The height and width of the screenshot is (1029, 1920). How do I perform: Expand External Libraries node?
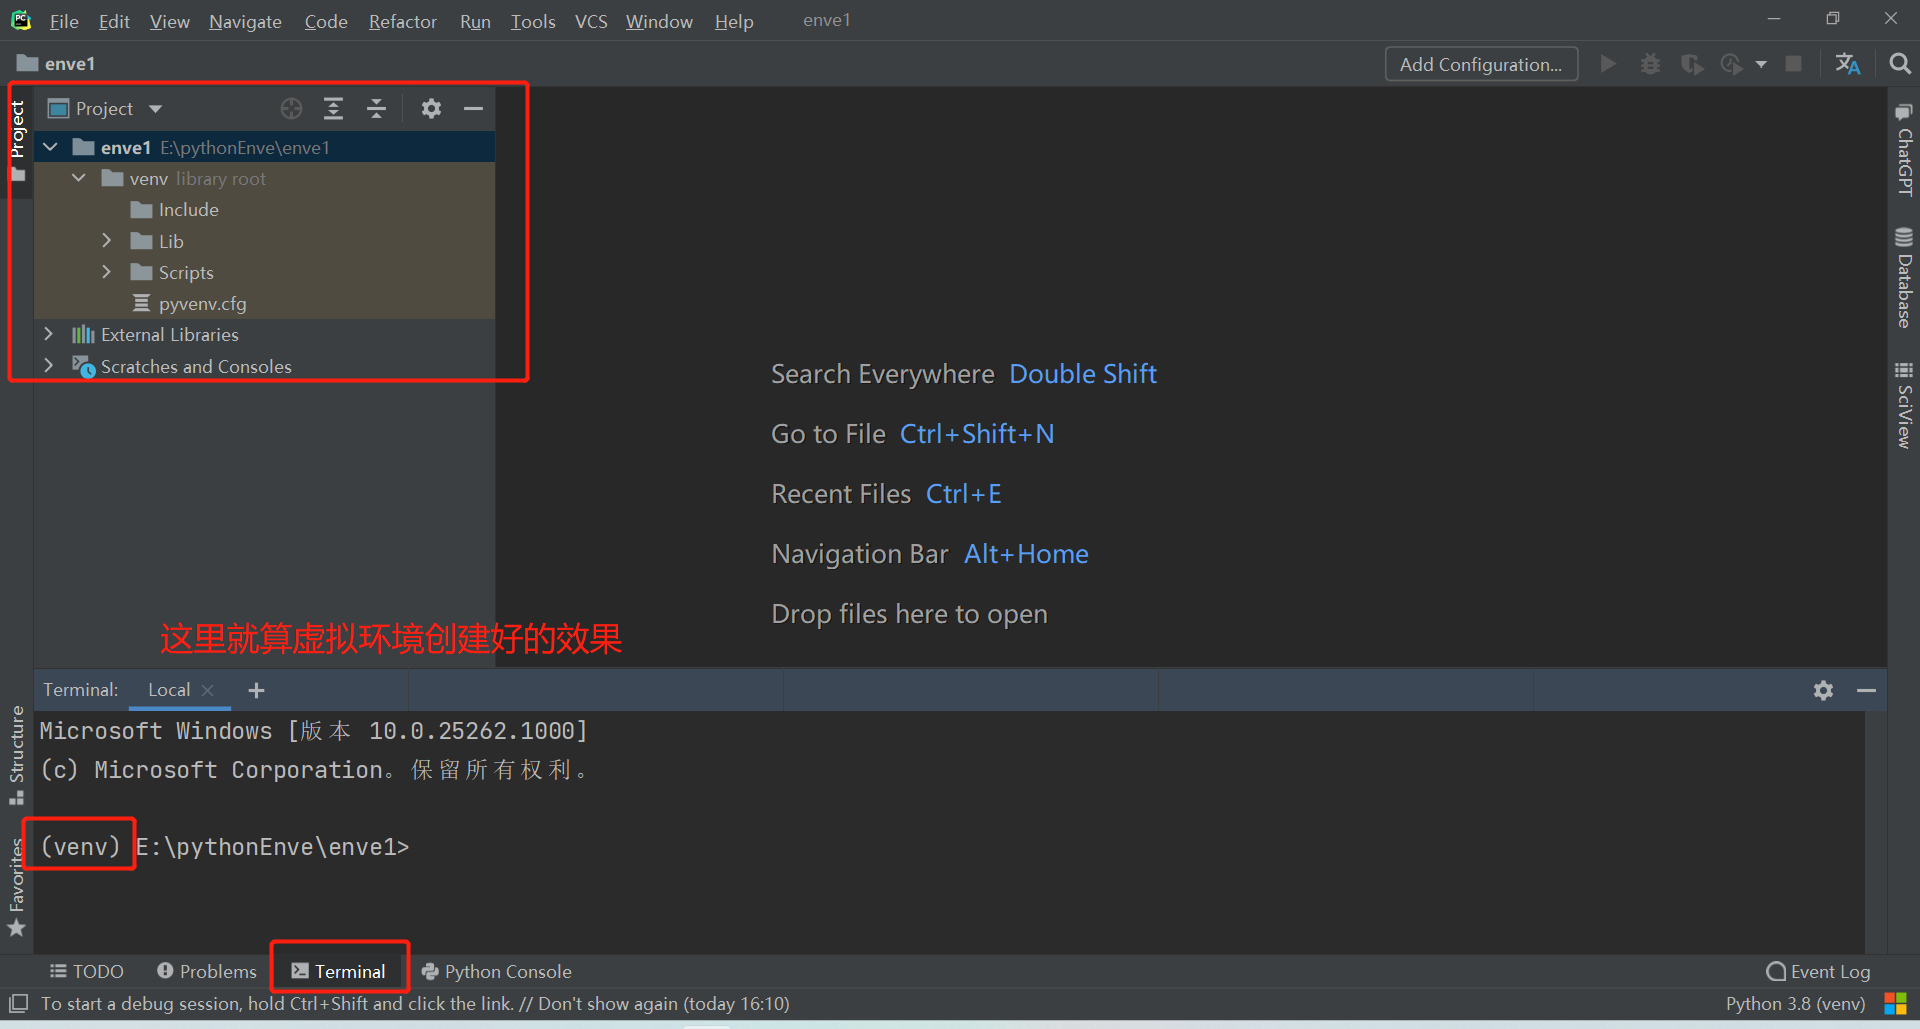click(48, 334)
